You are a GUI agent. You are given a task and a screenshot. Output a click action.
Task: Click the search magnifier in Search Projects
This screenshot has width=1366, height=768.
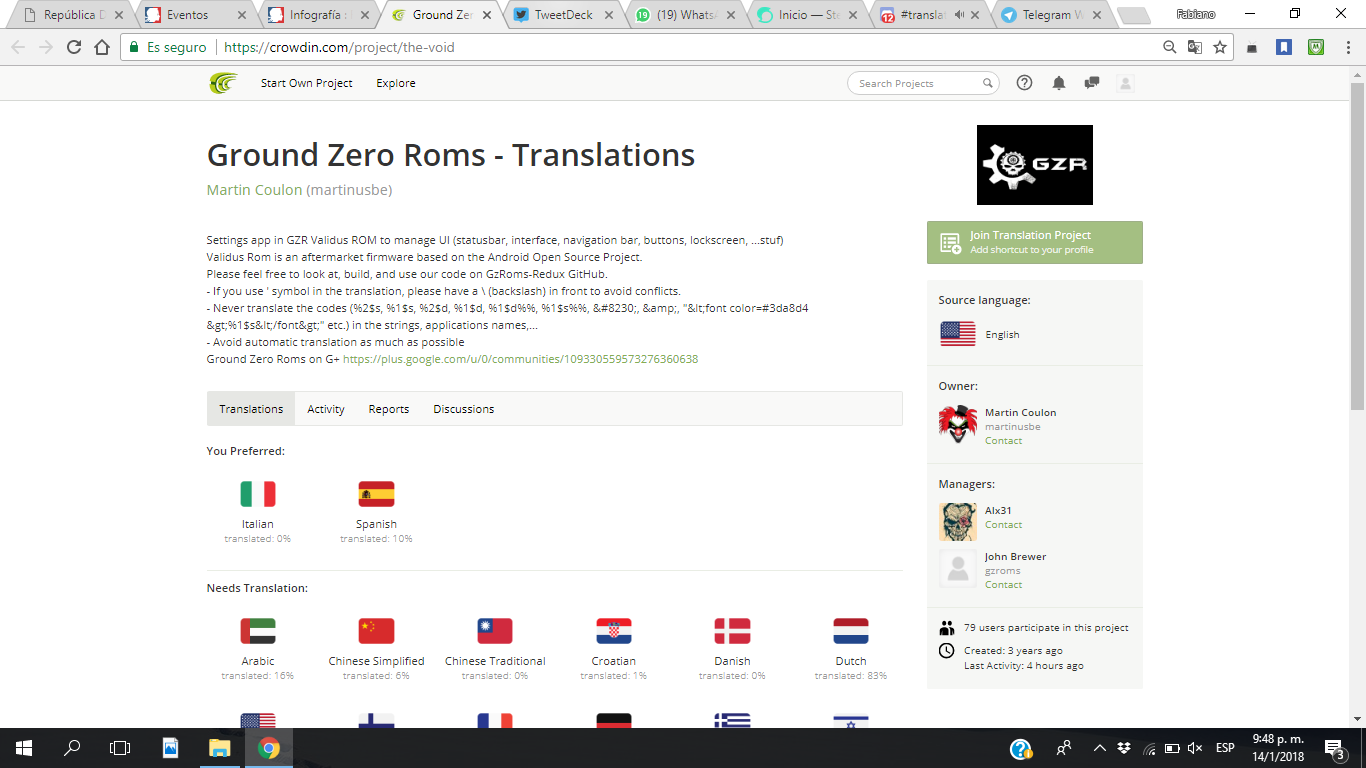click(988, 84)
